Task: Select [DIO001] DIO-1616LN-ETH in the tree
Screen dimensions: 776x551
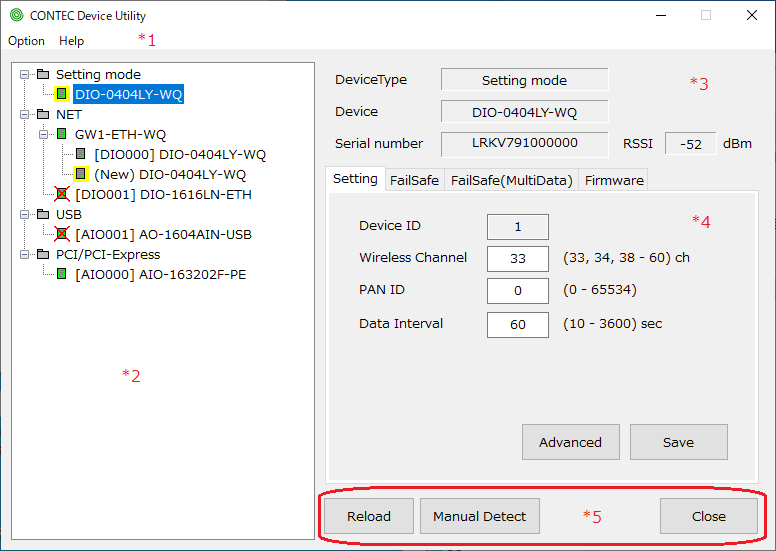Action: tap(163, 195)
